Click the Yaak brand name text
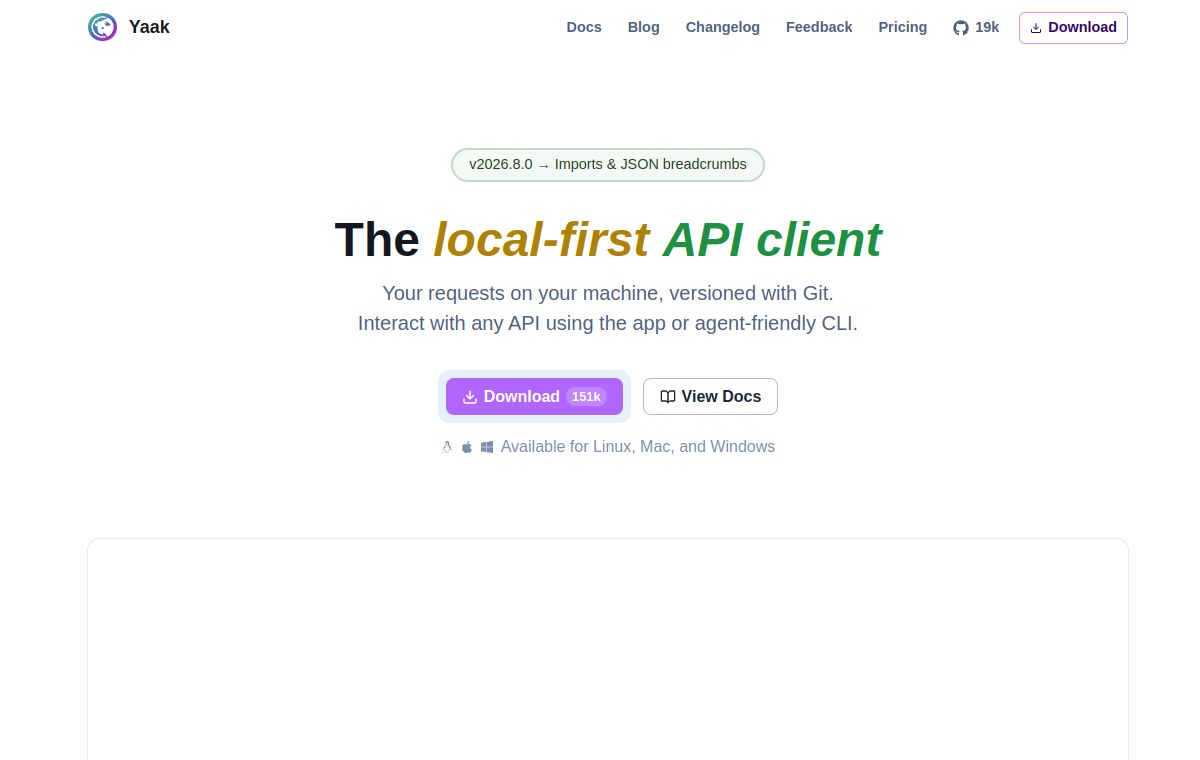Viewport: 1200px width, 760px height. pyautogui.click(x=149, y=27)
